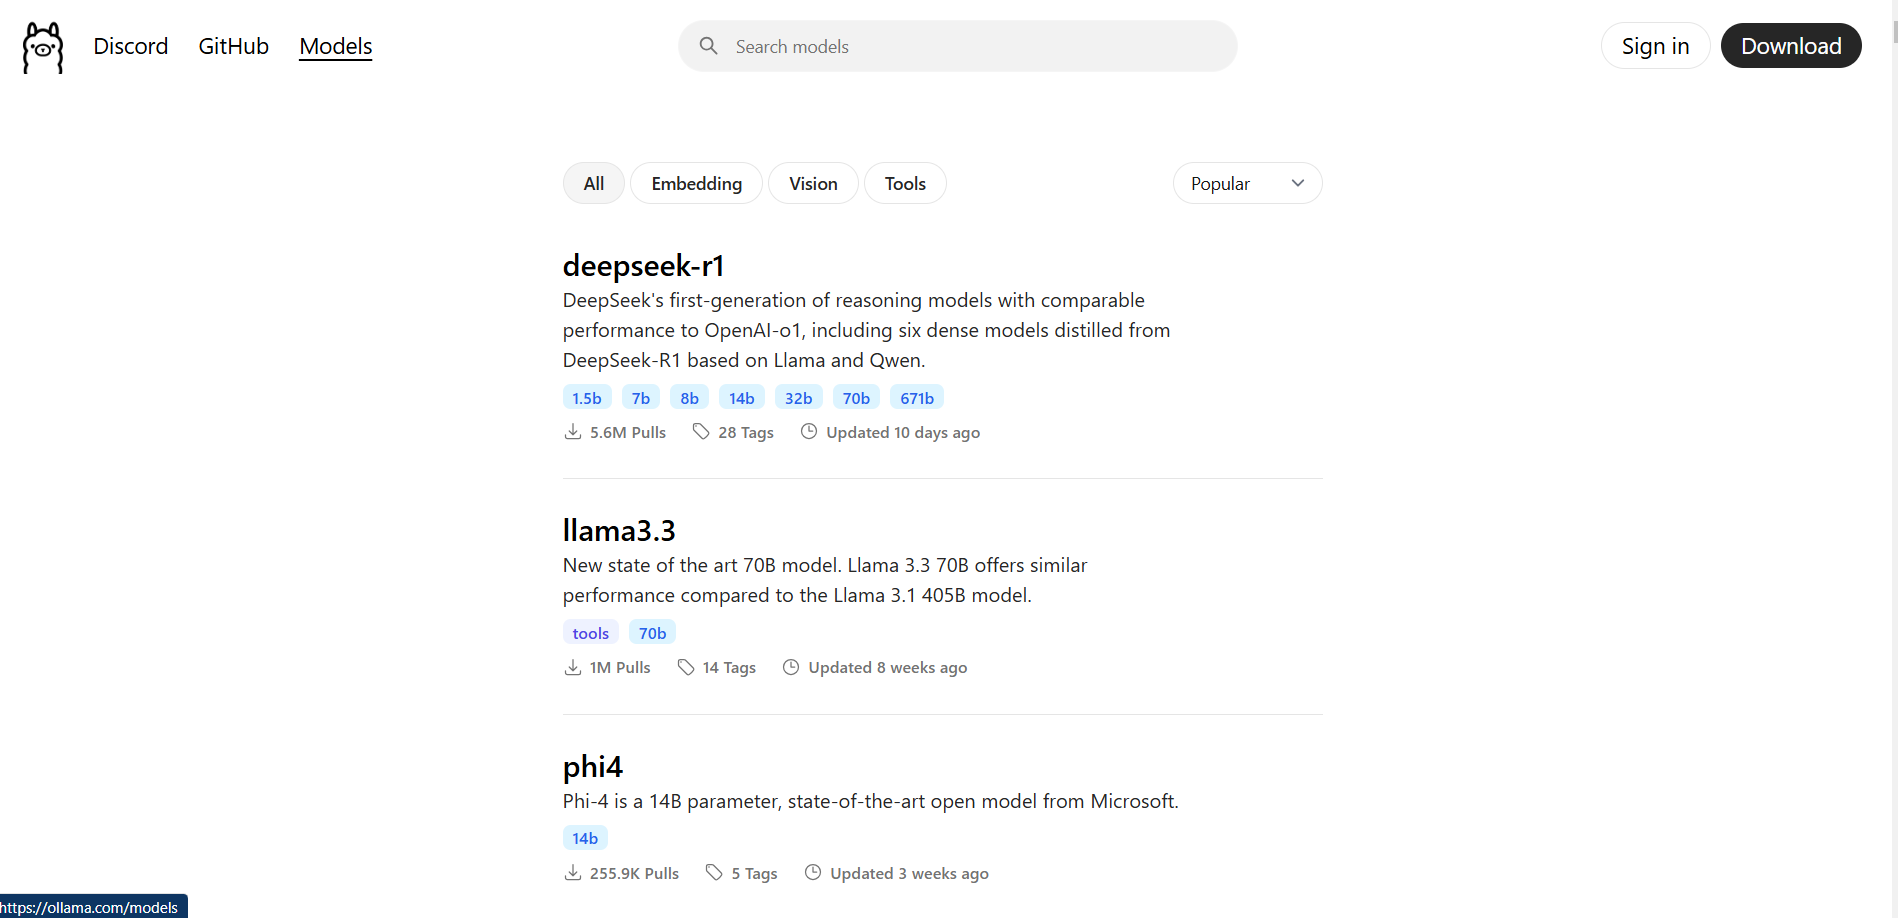The image size is (1898, 918).
Task: Click the Download button
Action: click(x=1791, y=46)
